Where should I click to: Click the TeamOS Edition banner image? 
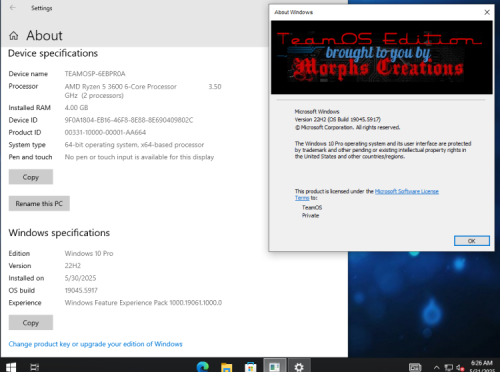(x=382, y=57)
